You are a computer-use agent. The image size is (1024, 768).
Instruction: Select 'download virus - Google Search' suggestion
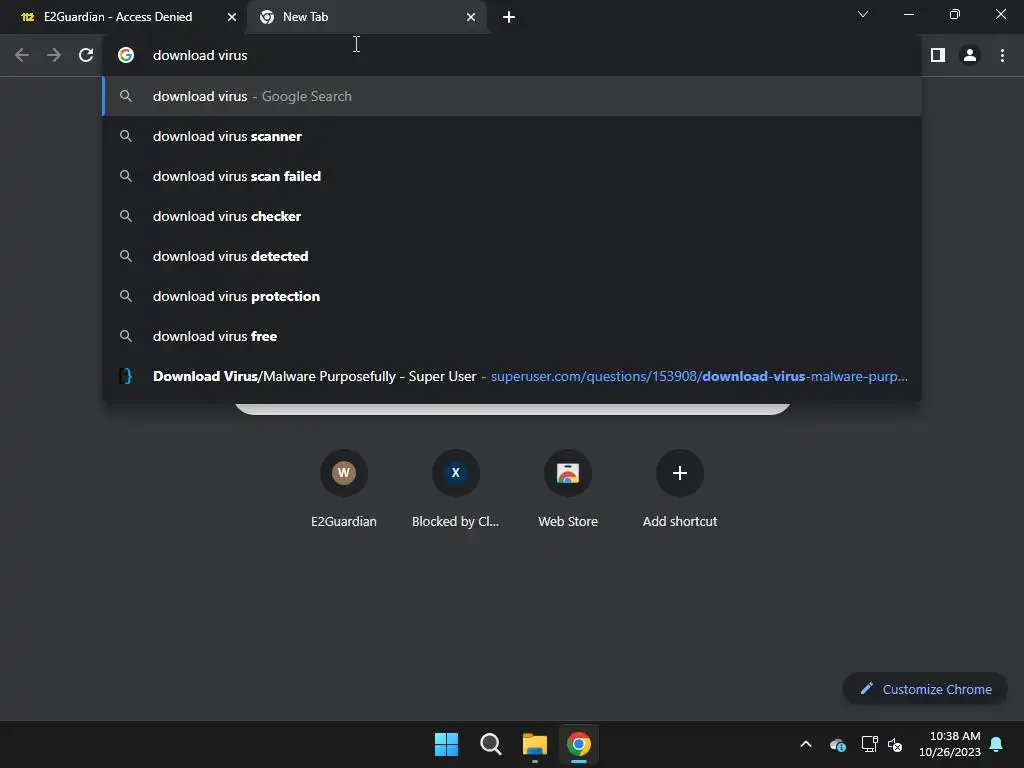(512, 96)
